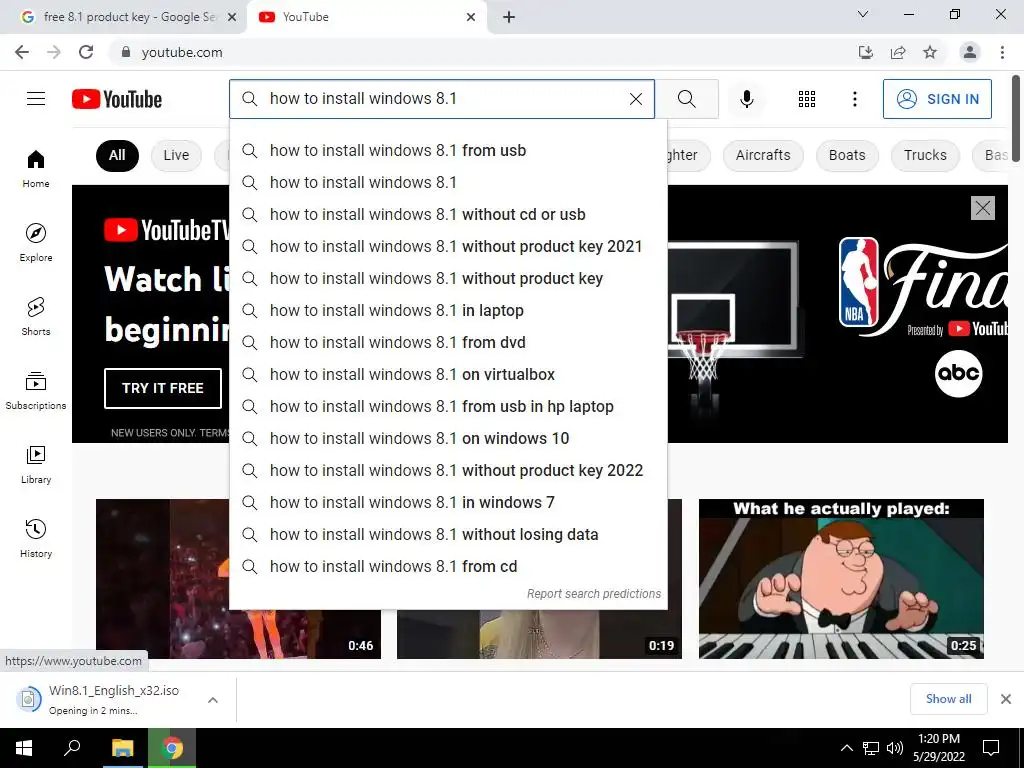This screenshot has height=768, width=1024.
Task: Bookmark this page with star icon
Action: [930, 52]
